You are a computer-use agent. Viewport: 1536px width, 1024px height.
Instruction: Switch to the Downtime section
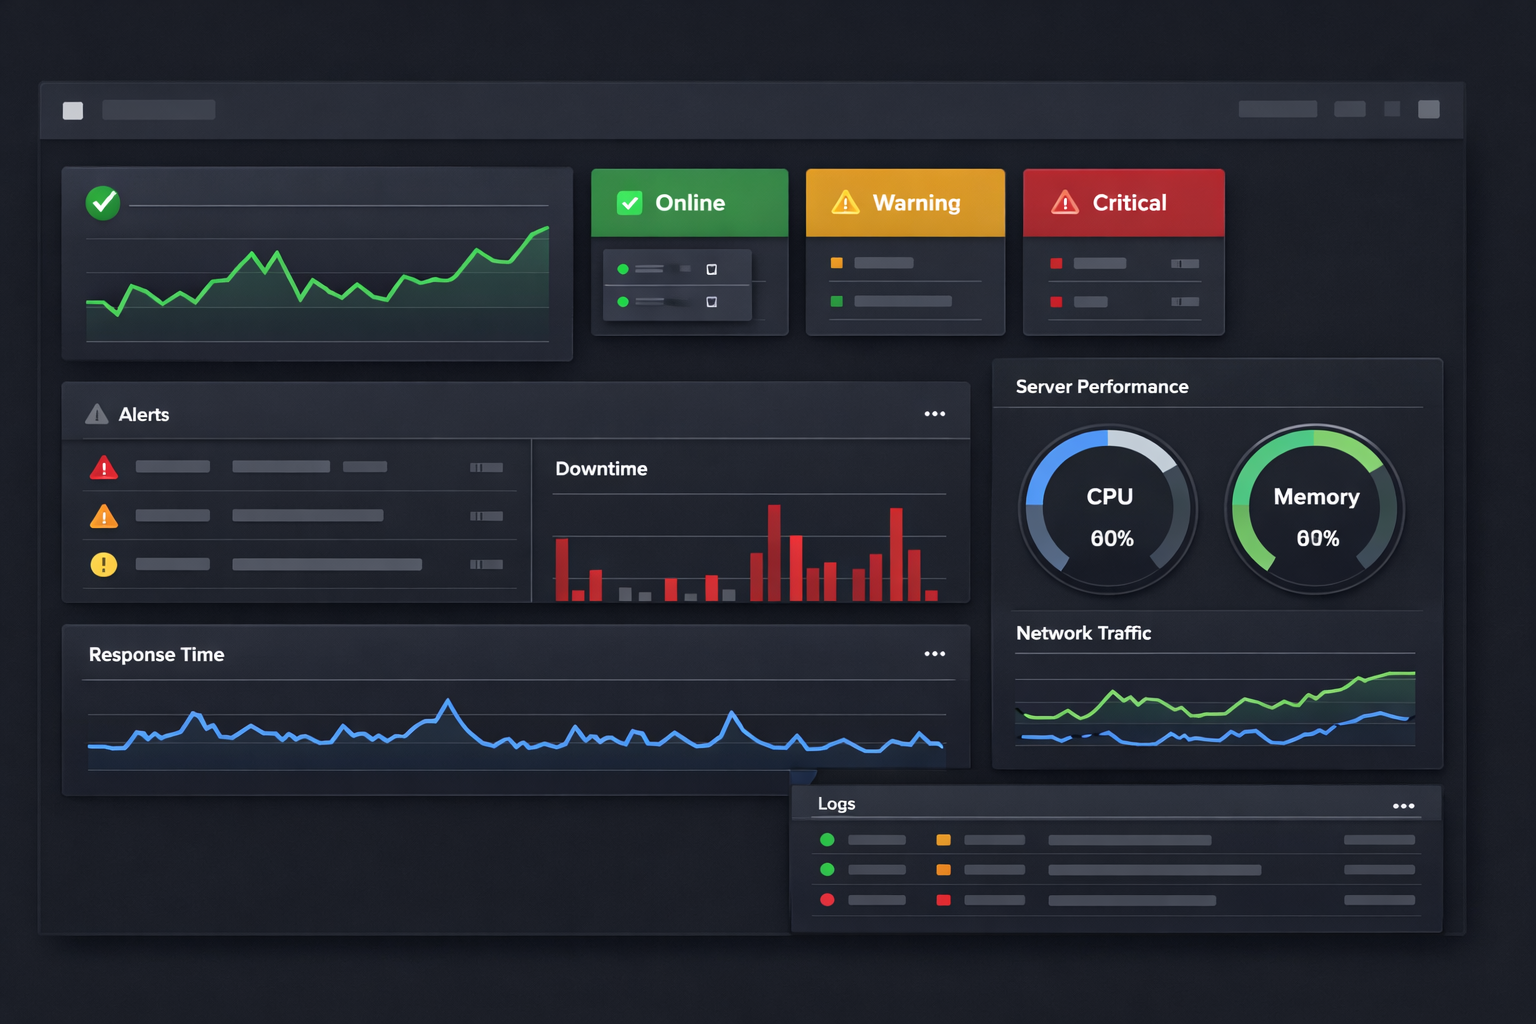coord(601,468)
